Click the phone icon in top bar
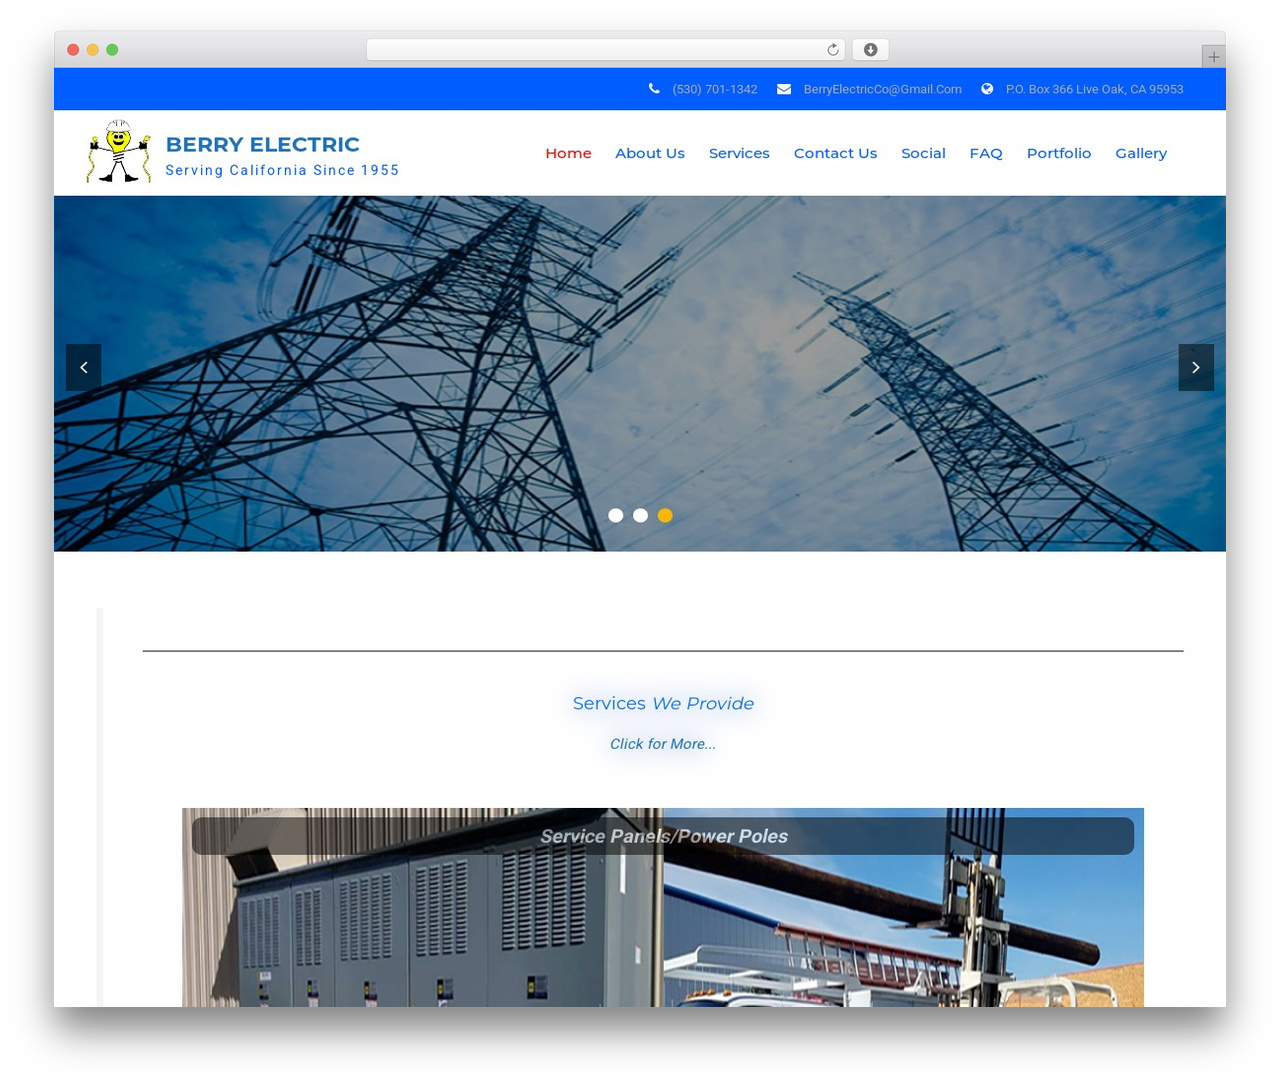Viewport: 1280px width, 1084px height. coord(654,89)
